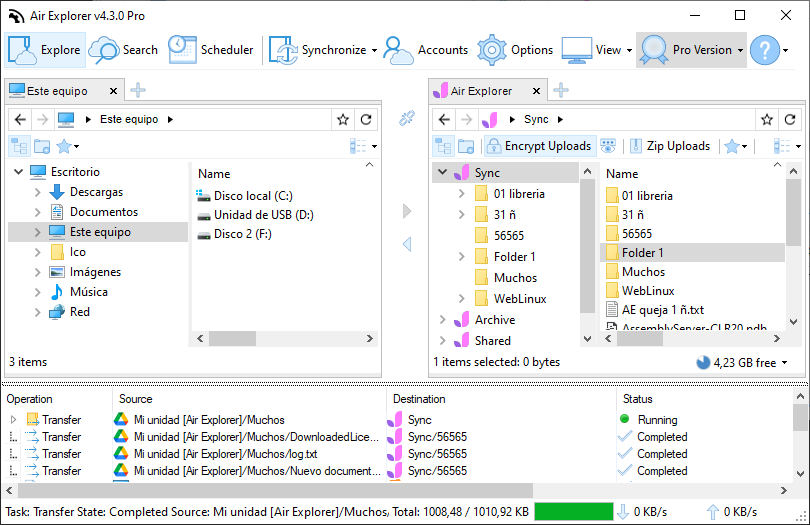
Task: Go back in left pane
Action: pyautogui.click(x=20, y=120)
